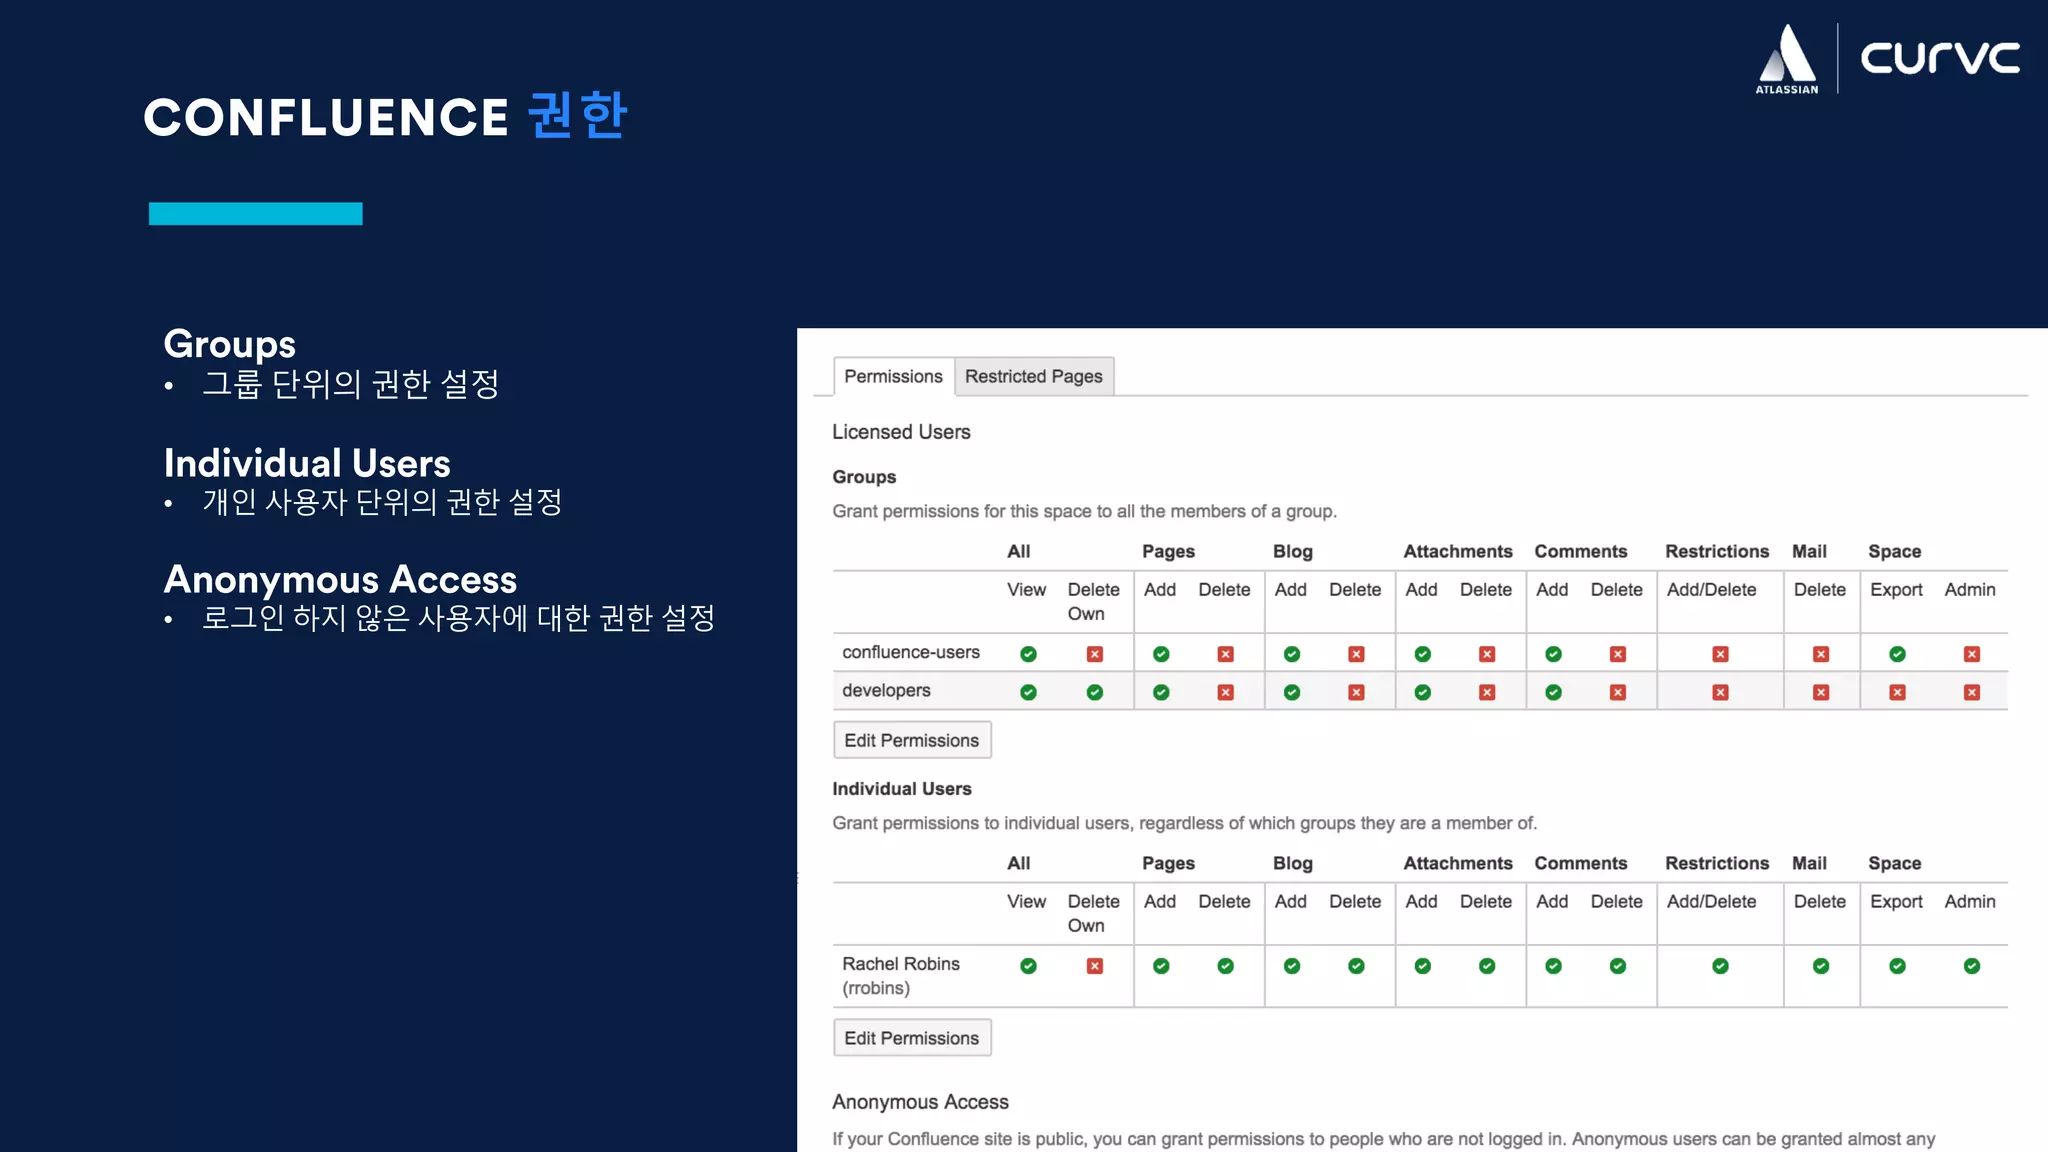Screen dimensions: 2048x1152
Task: Click Rachel Robins Pages Delete check icon
Action: coord(1226,966)
